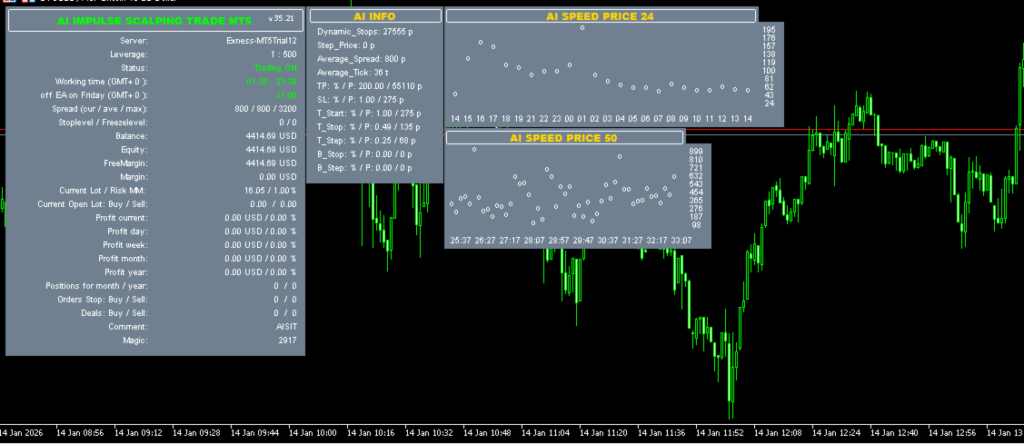Image resolution: width=1024 pixels, height=444 pixels.
Task: Click the Profit month value
Action: (260, 259)
